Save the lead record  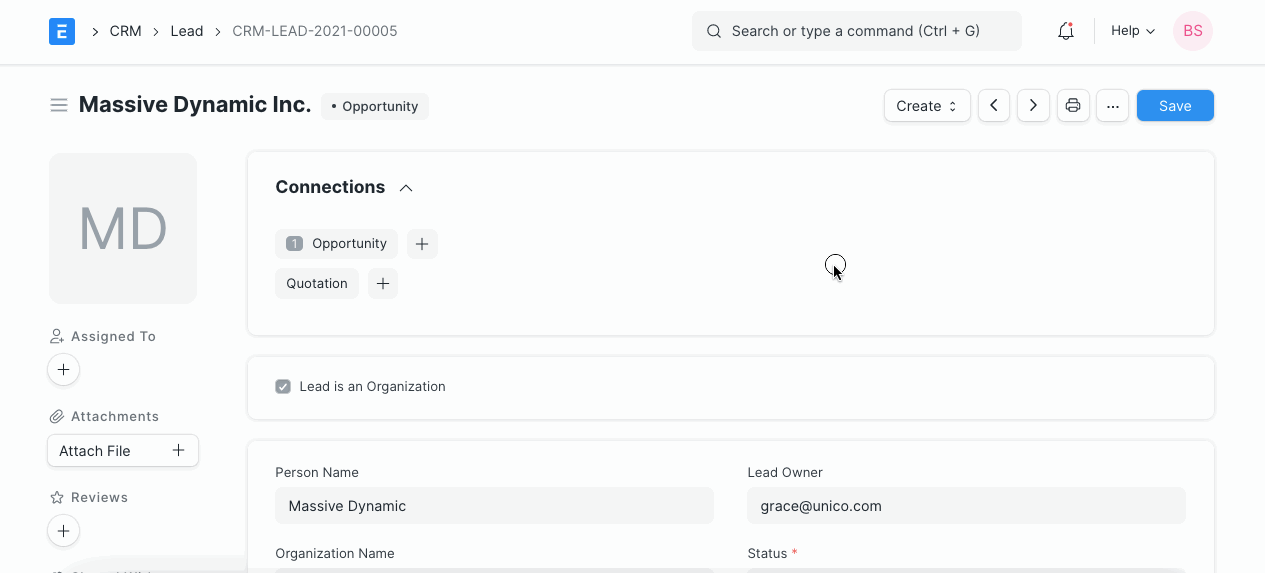[x=1175, y=106]
